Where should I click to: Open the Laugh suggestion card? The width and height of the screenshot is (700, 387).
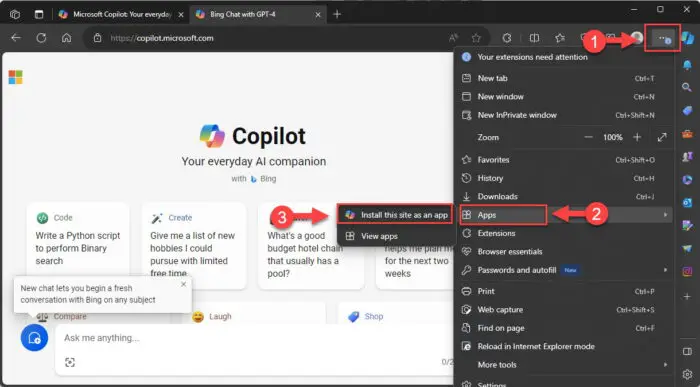pos(254,313)
